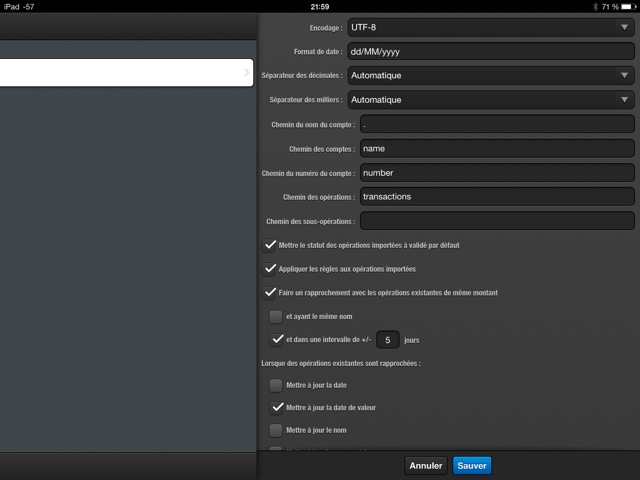Check 'Mettre à jour la date' option
This screenshot has width=640, height=480.
(x=276, y=384)
